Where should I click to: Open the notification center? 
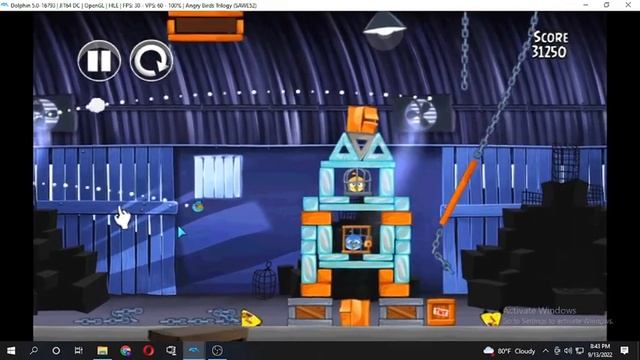624,351
